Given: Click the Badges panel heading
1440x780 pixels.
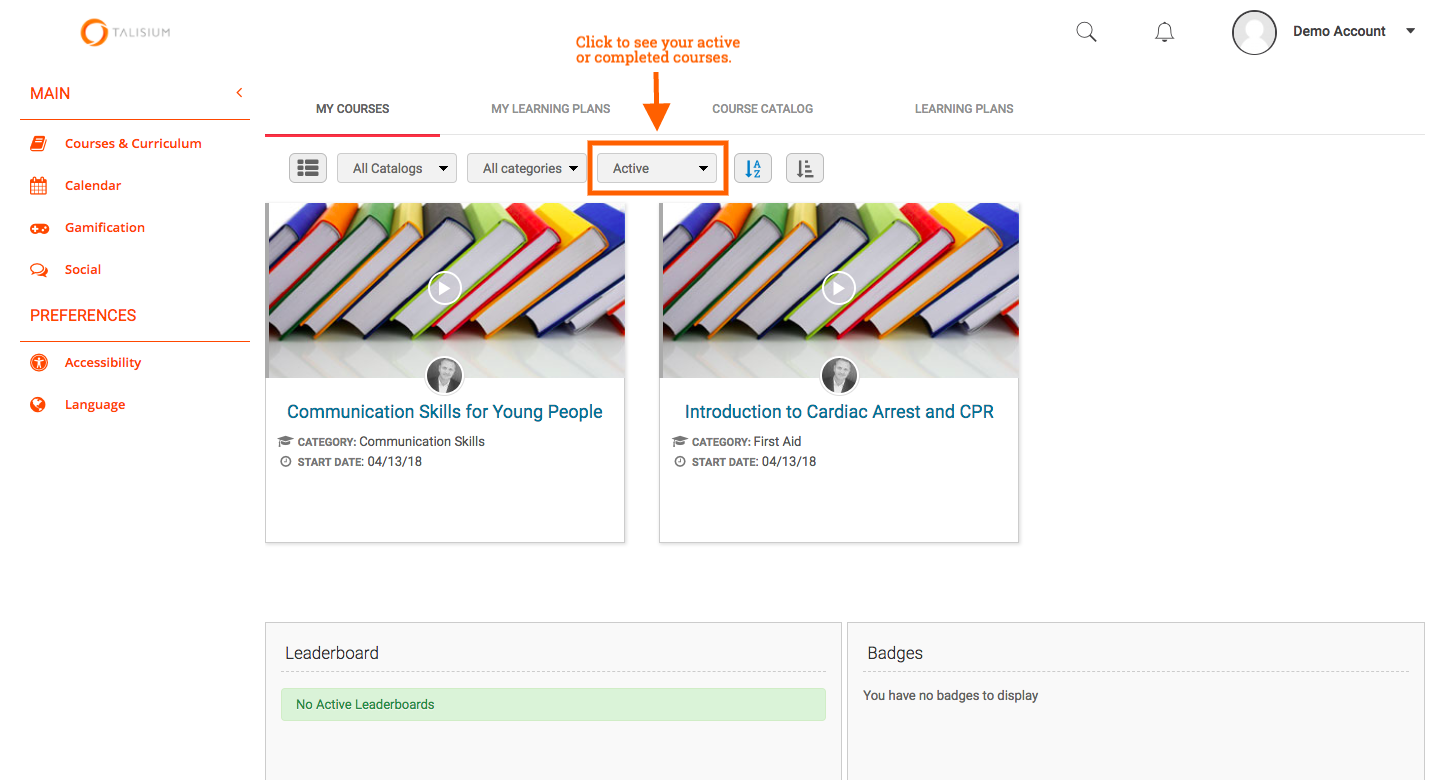Looking at the screenshot, I should (x=895, y=653).
